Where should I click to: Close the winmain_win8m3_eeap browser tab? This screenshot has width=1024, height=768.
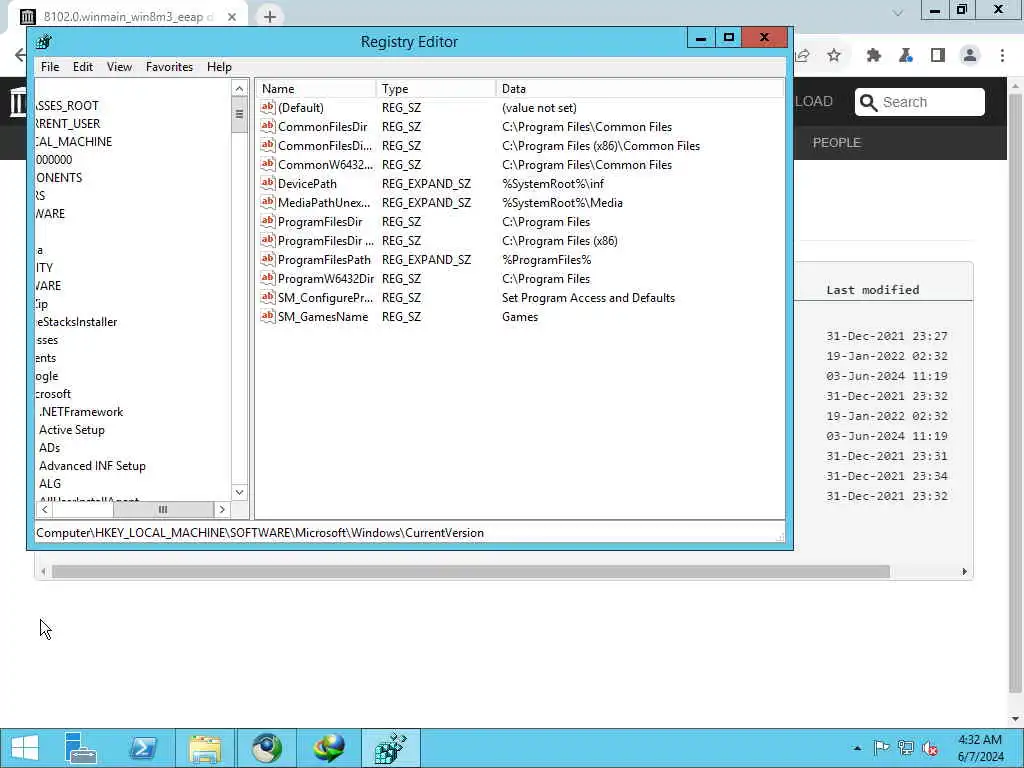(x=232, y=17)
